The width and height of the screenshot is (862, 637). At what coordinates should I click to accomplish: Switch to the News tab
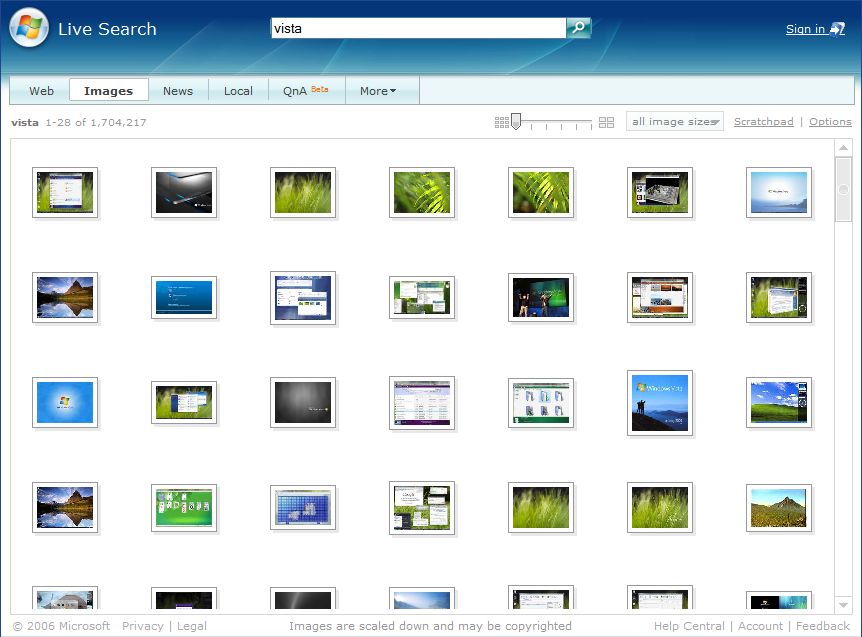[178, 91]
